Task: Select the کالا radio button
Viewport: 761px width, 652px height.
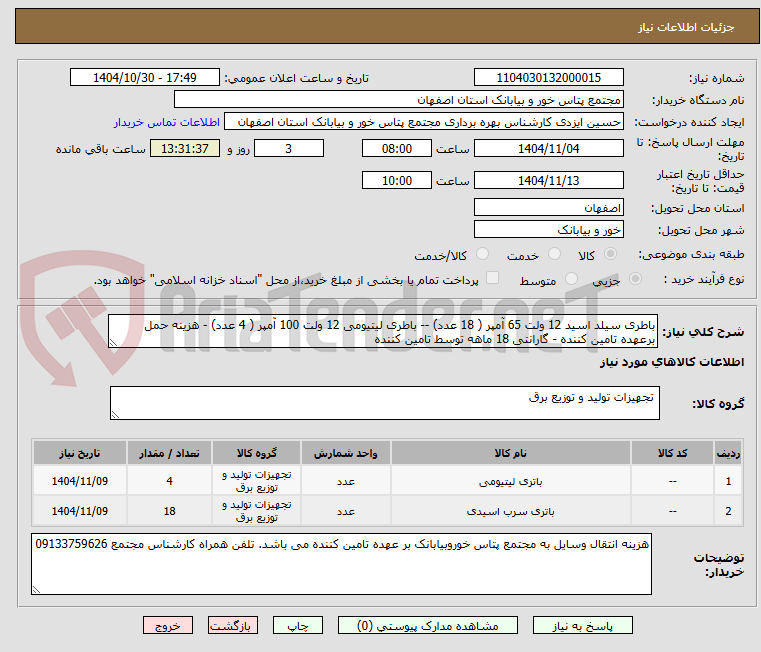Action: [610, 254]
